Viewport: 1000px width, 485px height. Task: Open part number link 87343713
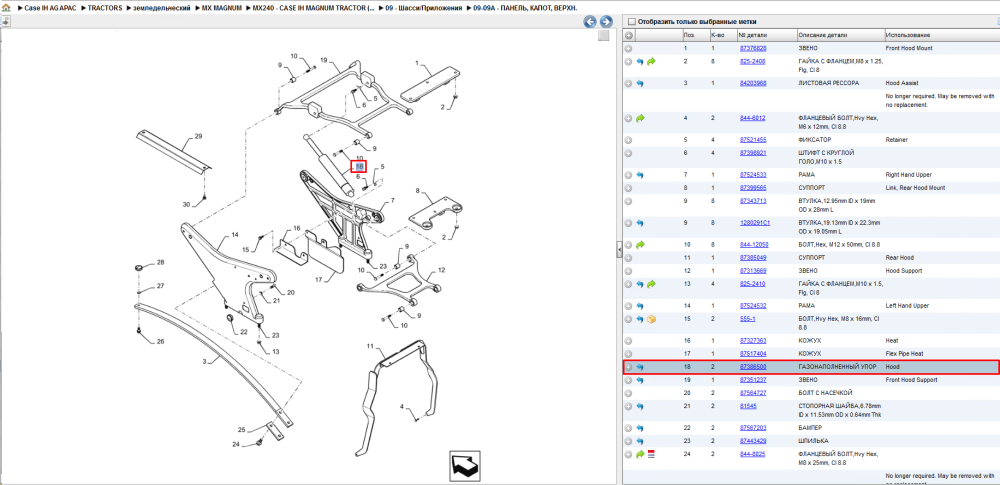(x=753, y=201)
